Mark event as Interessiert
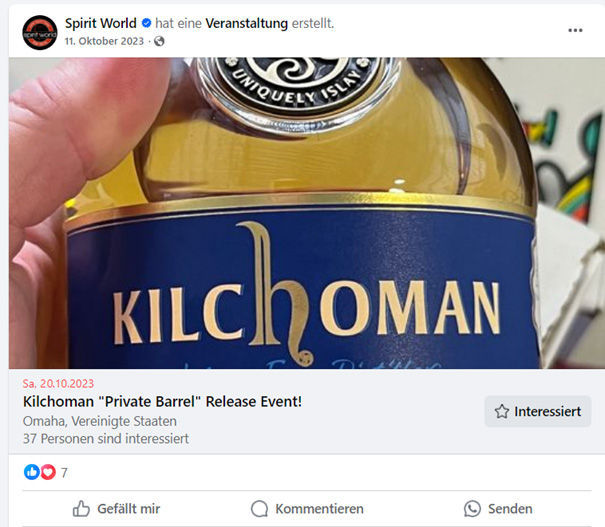The height and width of the screenshot is (527, 605). pyautogui.click(x=538, y=412)
